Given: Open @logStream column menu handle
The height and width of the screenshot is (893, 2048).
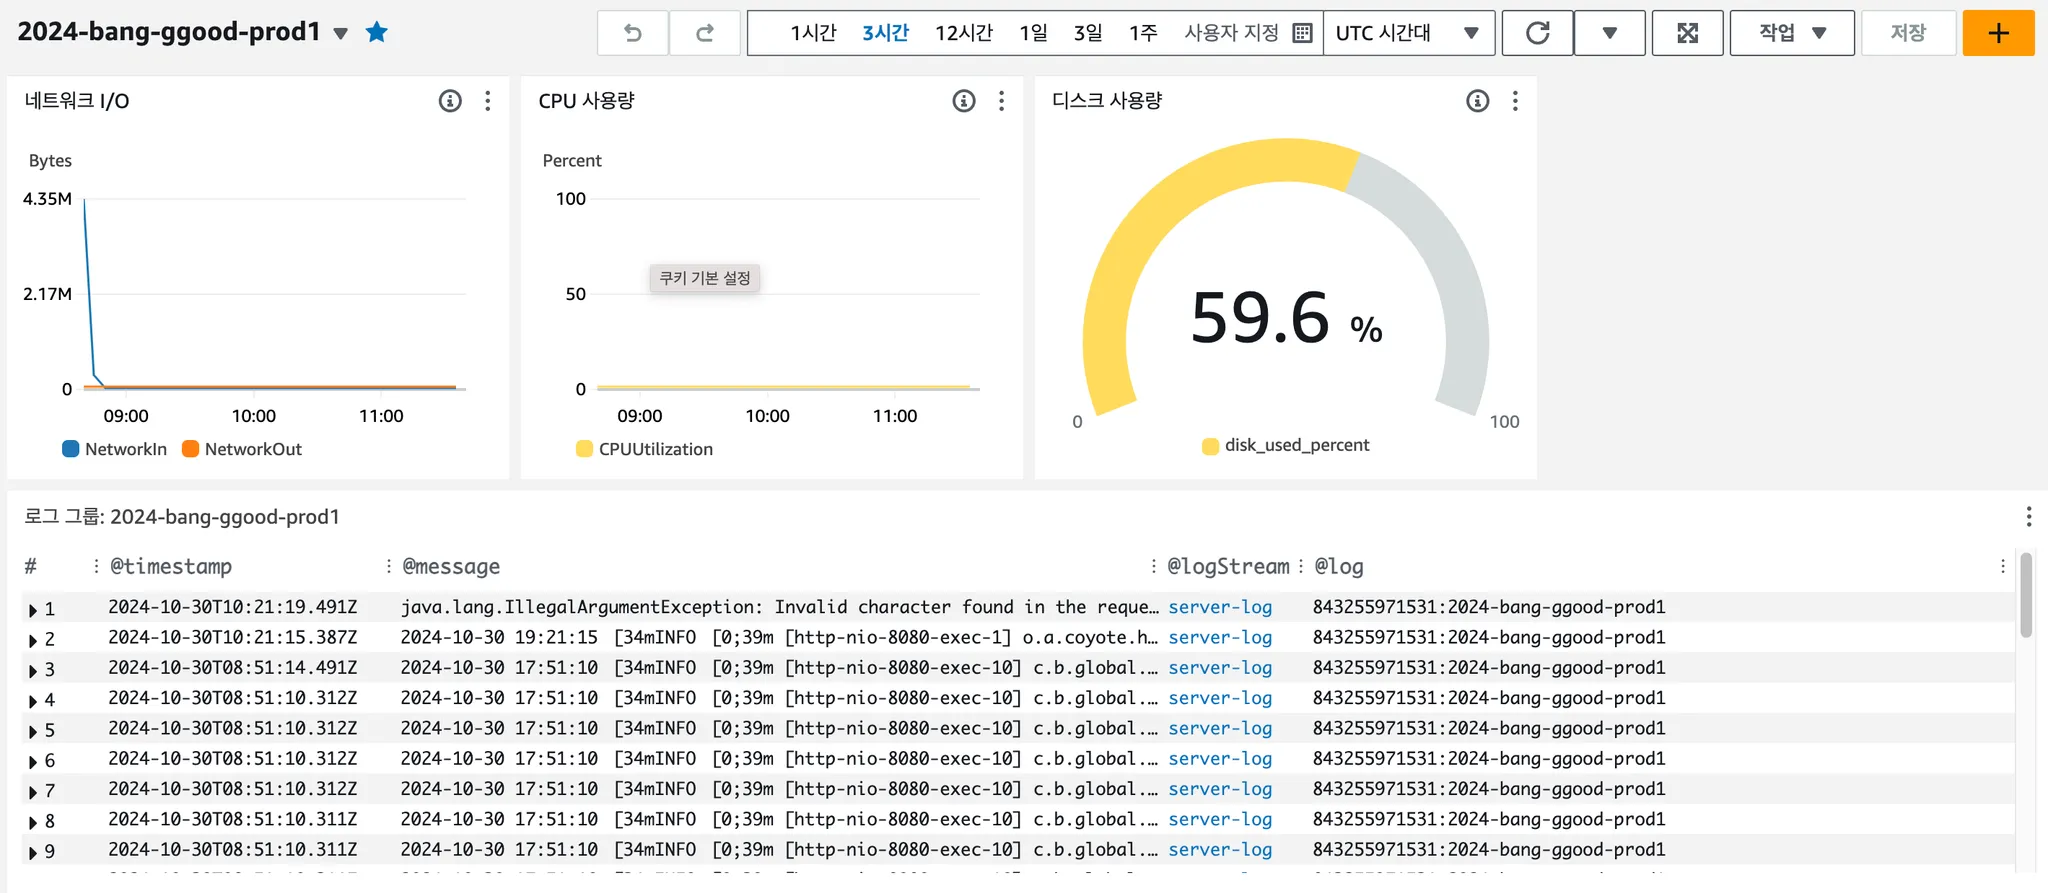Looking at the screenshot, I should pos(1300,566).
